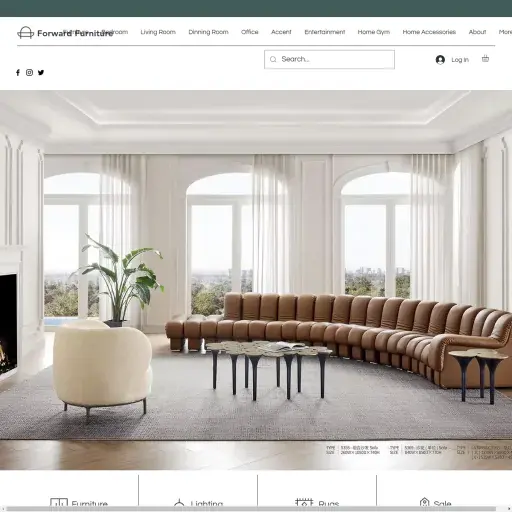Click the Forward Furniture site title
The image size is (512, 512).
75,33
